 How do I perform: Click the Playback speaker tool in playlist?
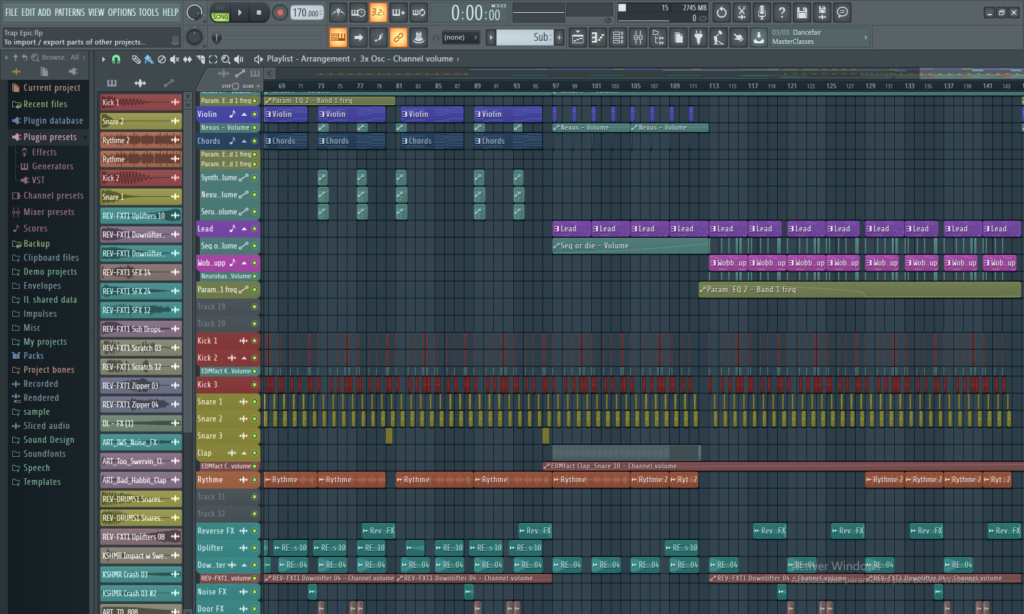click(239, 59)
